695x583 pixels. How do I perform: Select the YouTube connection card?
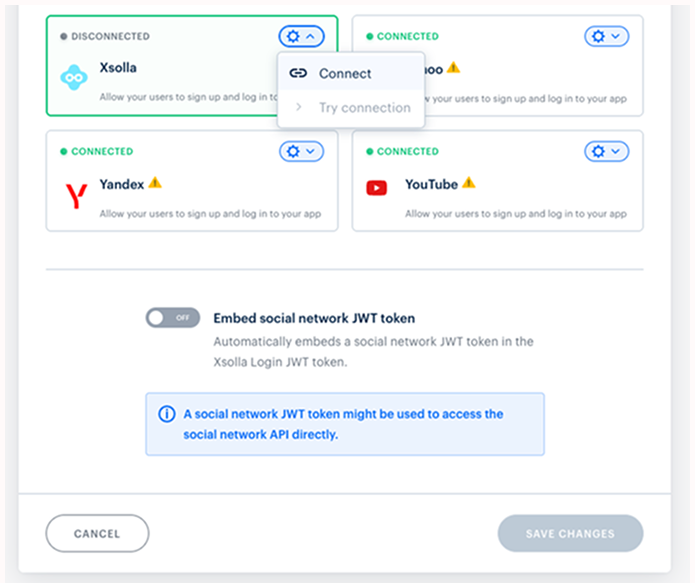coord(497,181)
